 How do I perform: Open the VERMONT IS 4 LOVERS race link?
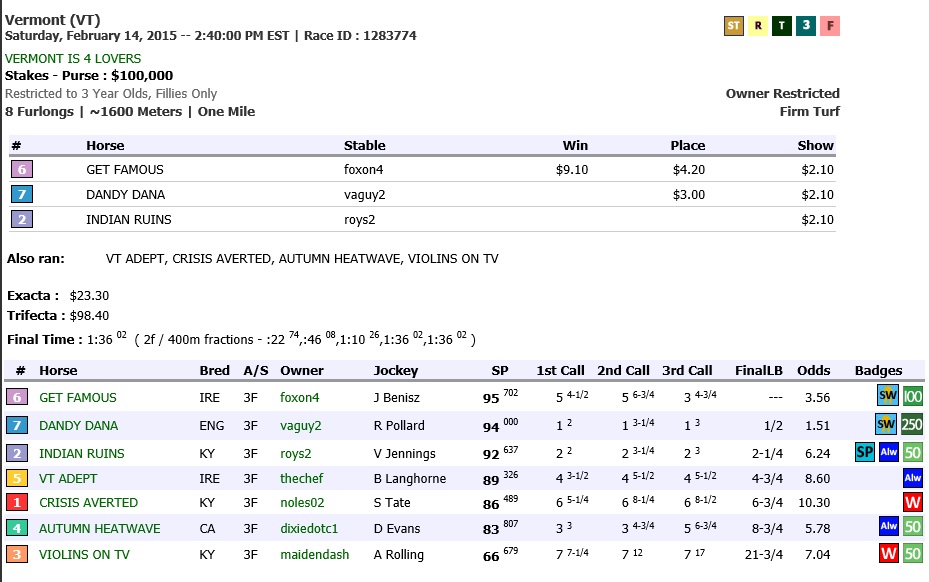click(x=73, y=59)
